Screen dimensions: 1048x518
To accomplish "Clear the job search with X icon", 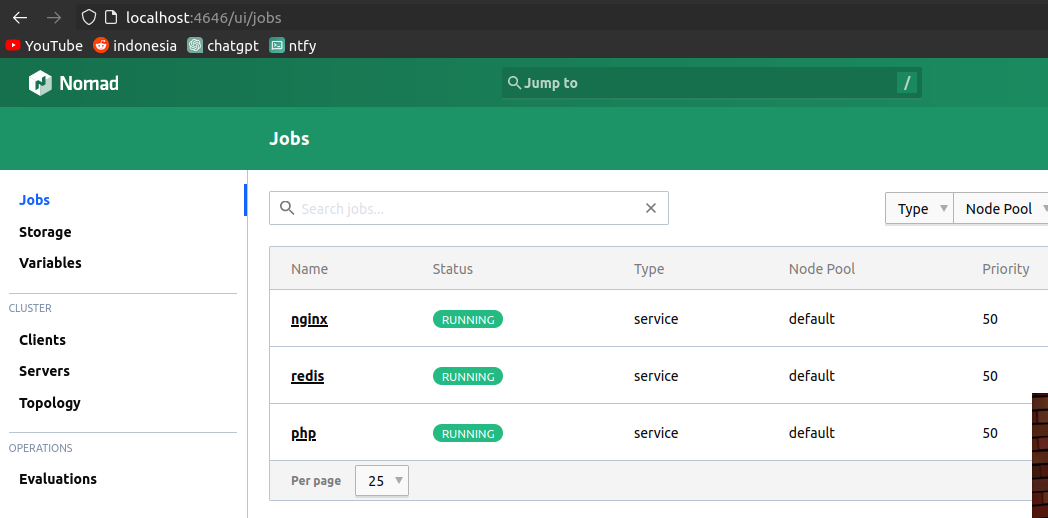I will (651, 208).
